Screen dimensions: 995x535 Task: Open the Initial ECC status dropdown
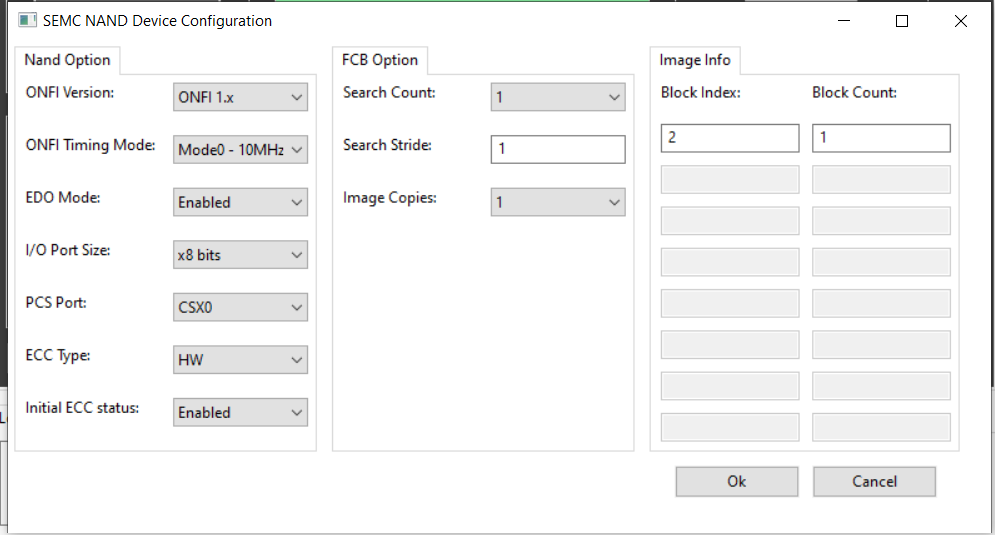coord(240,412)
